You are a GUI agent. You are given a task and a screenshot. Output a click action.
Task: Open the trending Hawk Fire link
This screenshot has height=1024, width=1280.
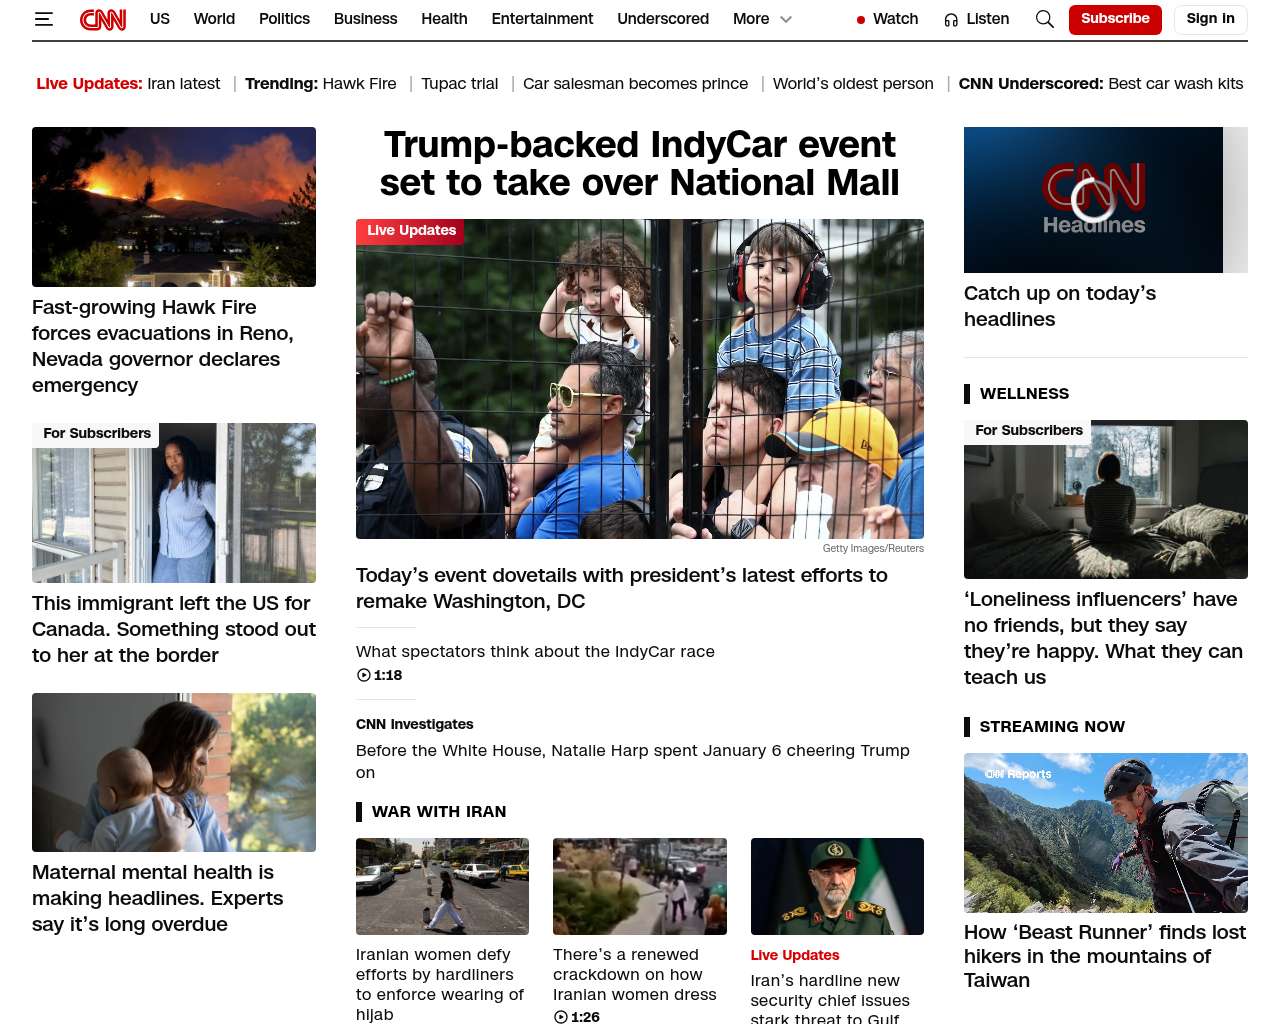click(x=358, y=84)
